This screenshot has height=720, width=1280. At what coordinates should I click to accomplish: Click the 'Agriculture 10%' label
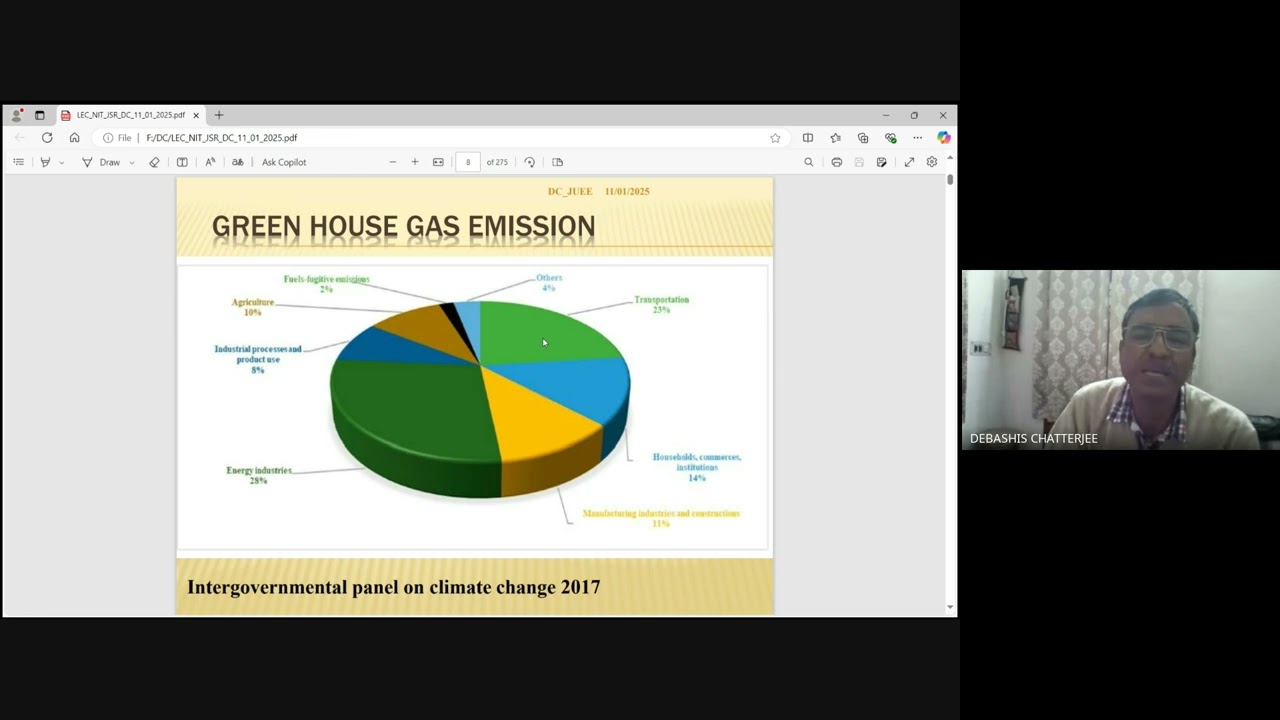[x=252, y=307]
